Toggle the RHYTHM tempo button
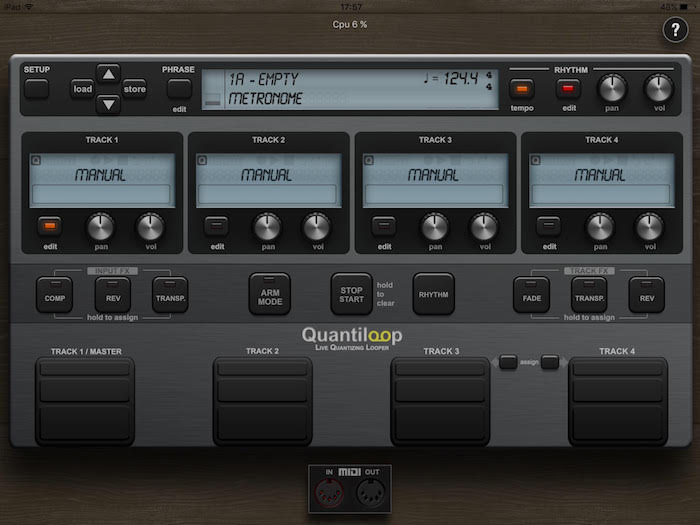Viewport: 700px width, 525px height. click(x=522, y=89)
